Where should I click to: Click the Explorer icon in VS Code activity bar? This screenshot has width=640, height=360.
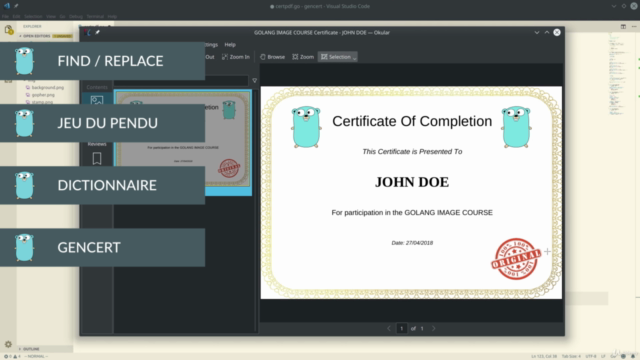[x=9, y=30]
